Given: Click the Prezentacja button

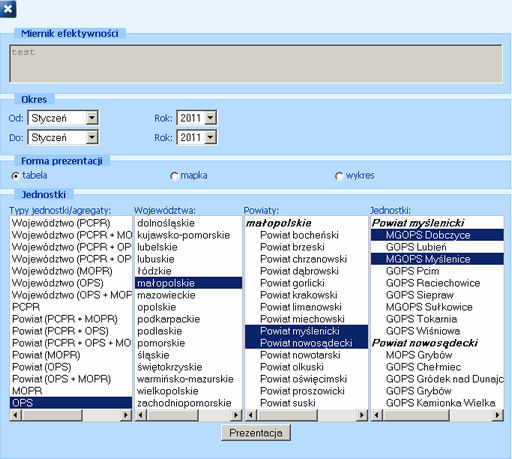Looking at the screenshot, I should pos(256,433).
